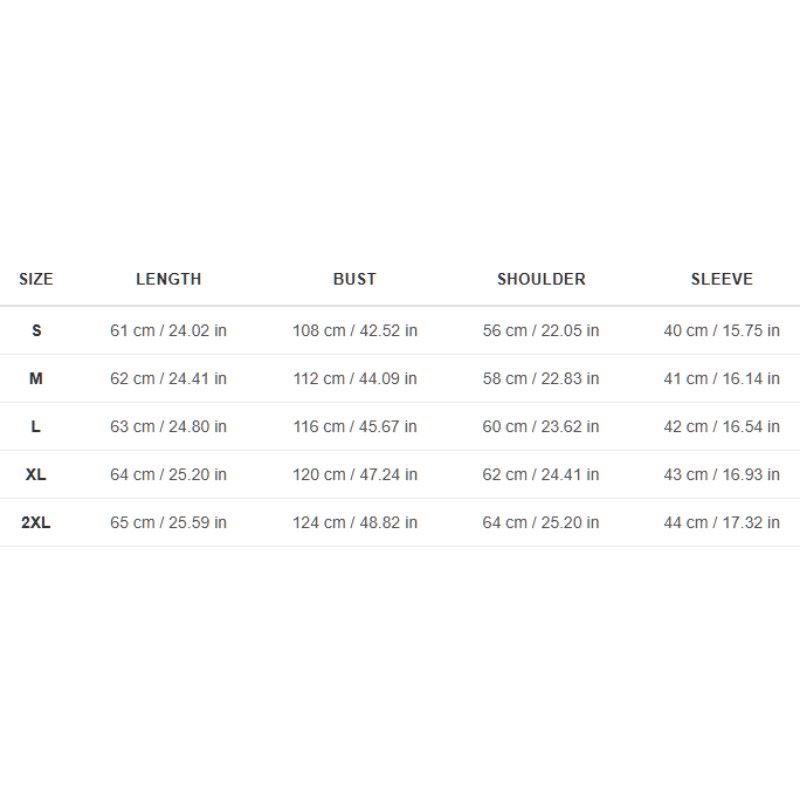The image size is (800, 800).
Task: Click the 61 cm / 24.02 in length cell
Action: [x=168, y=331]
